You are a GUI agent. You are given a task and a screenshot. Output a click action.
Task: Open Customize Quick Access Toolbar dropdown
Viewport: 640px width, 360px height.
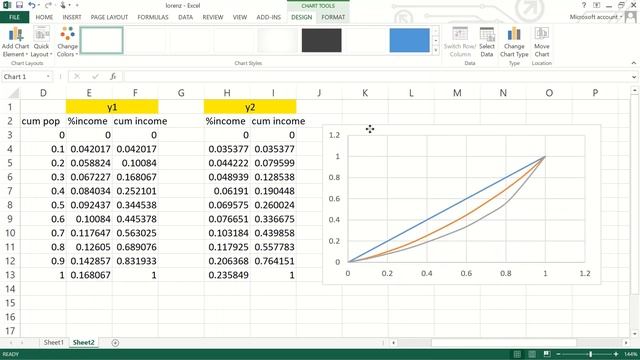click(77, 5)
